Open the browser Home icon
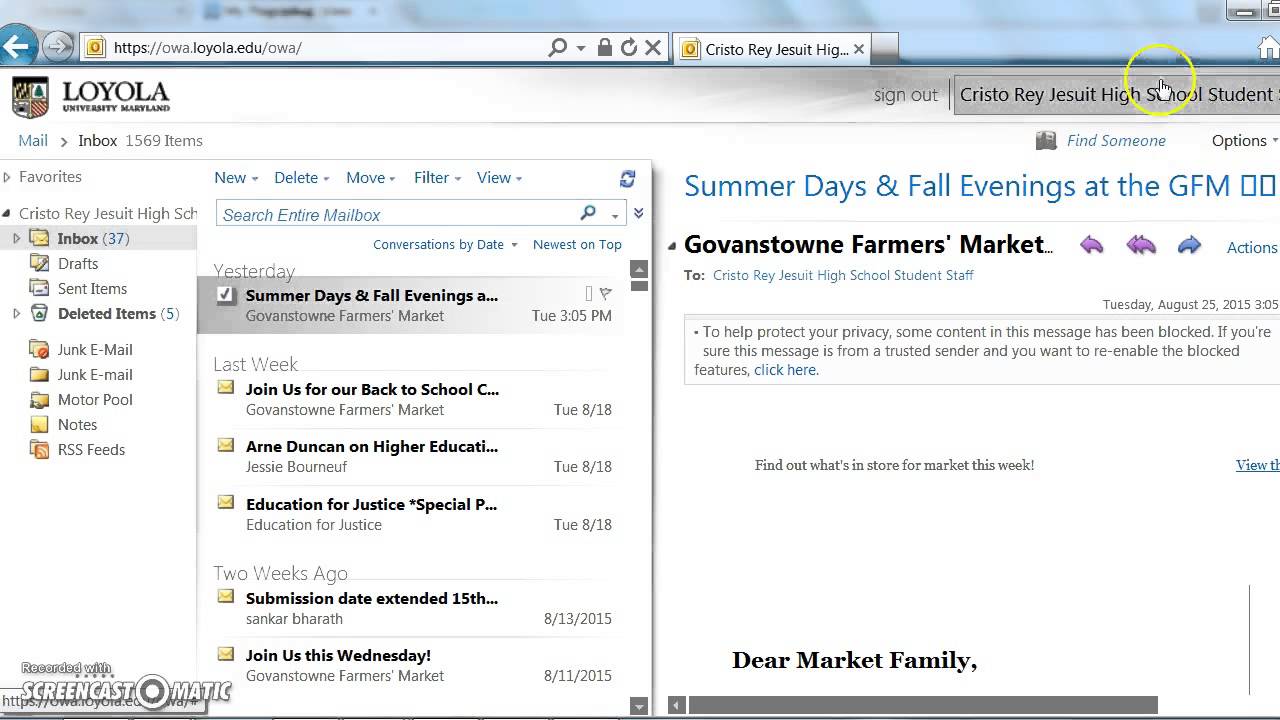 [x=1268, y=48]
